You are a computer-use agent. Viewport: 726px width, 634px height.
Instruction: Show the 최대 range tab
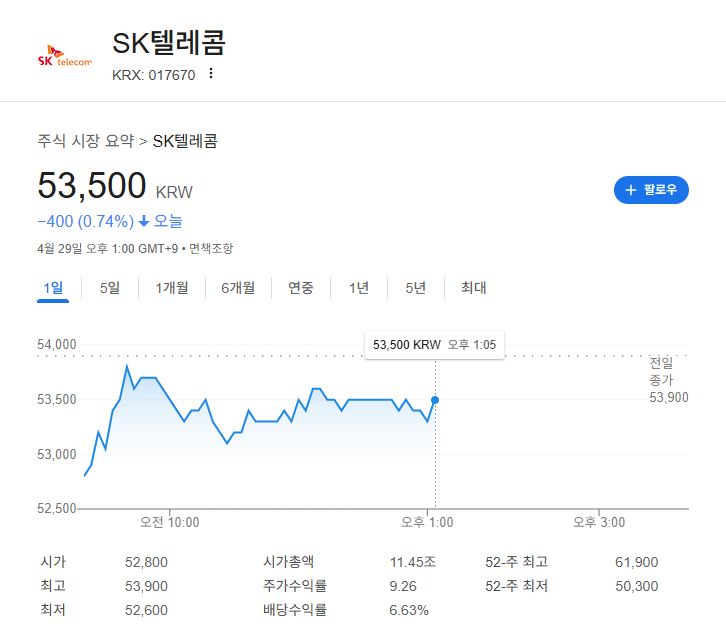click(473, 288)
